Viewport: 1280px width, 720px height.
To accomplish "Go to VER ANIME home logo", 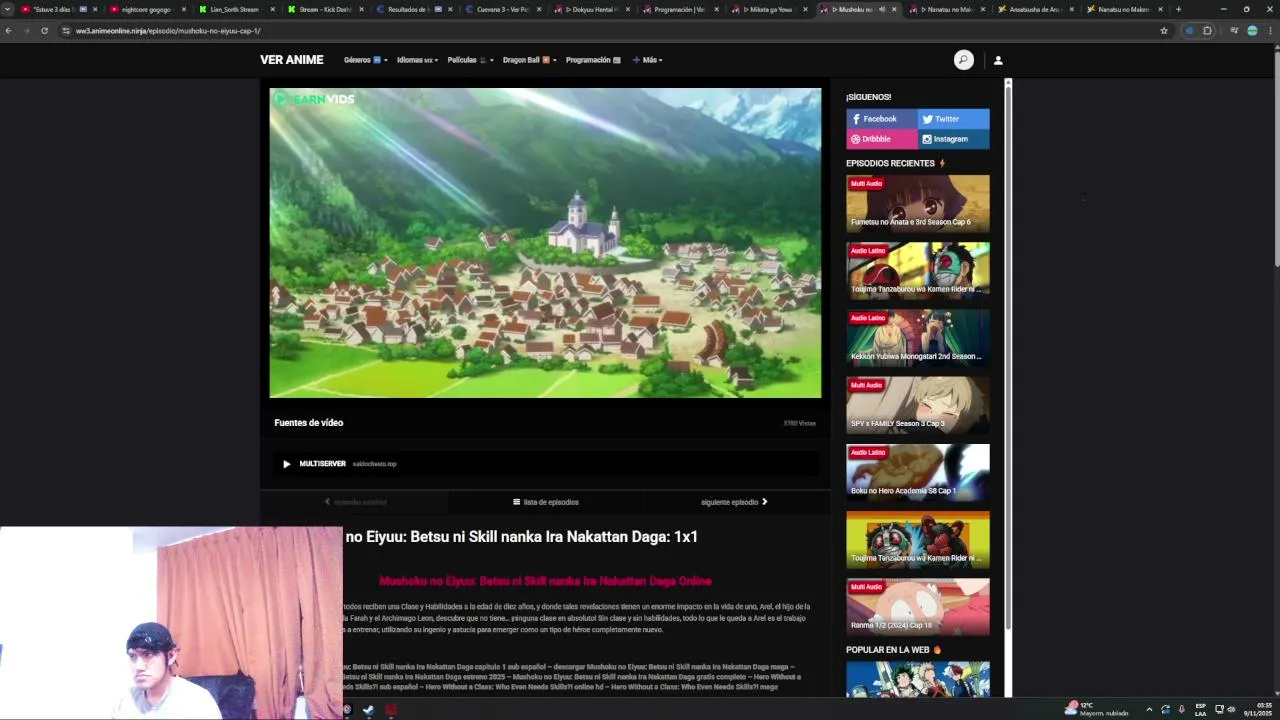I will coord(292,60).
